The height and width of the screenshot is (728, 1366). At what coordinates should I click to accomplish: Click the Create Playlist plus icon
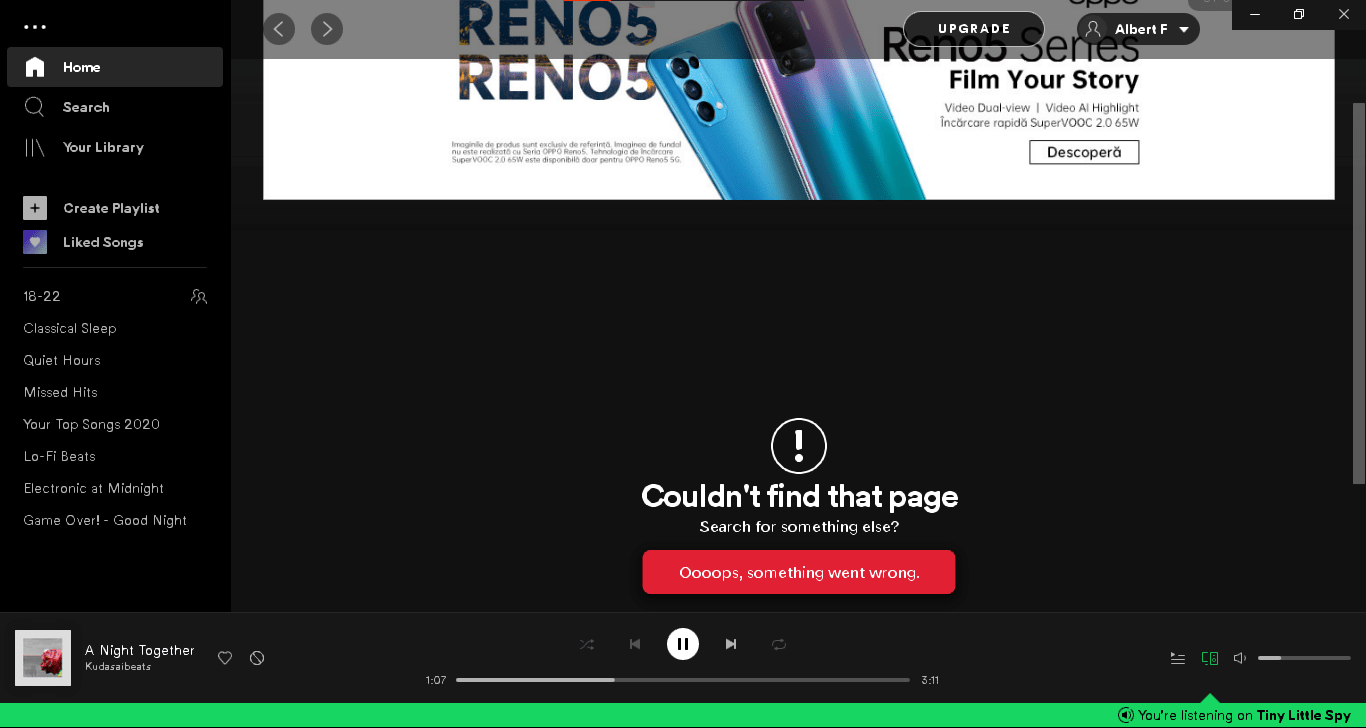(x=35, y=208)
